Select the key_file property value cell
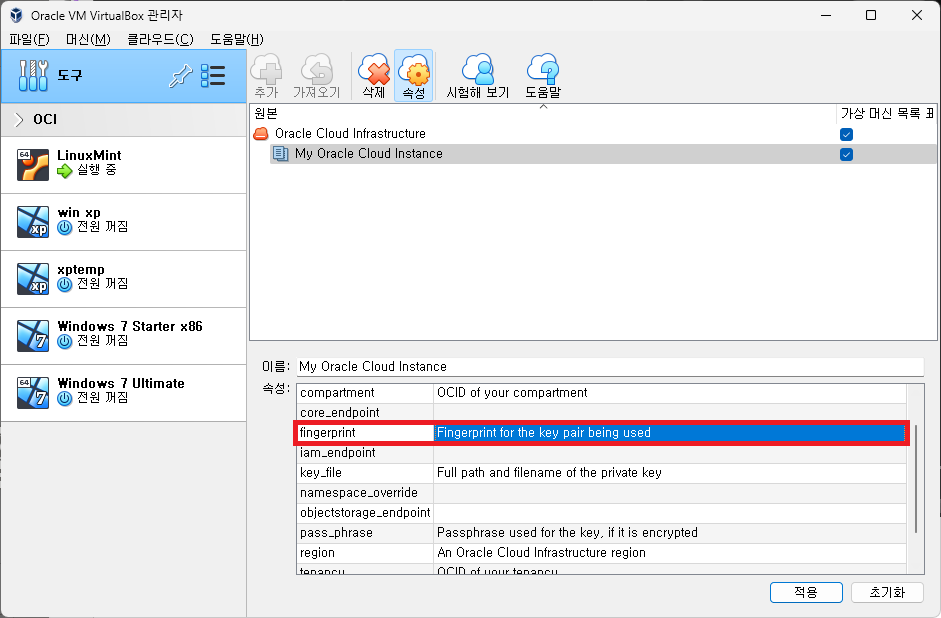This screenshot has width=941, height=618. click(670, 473)
